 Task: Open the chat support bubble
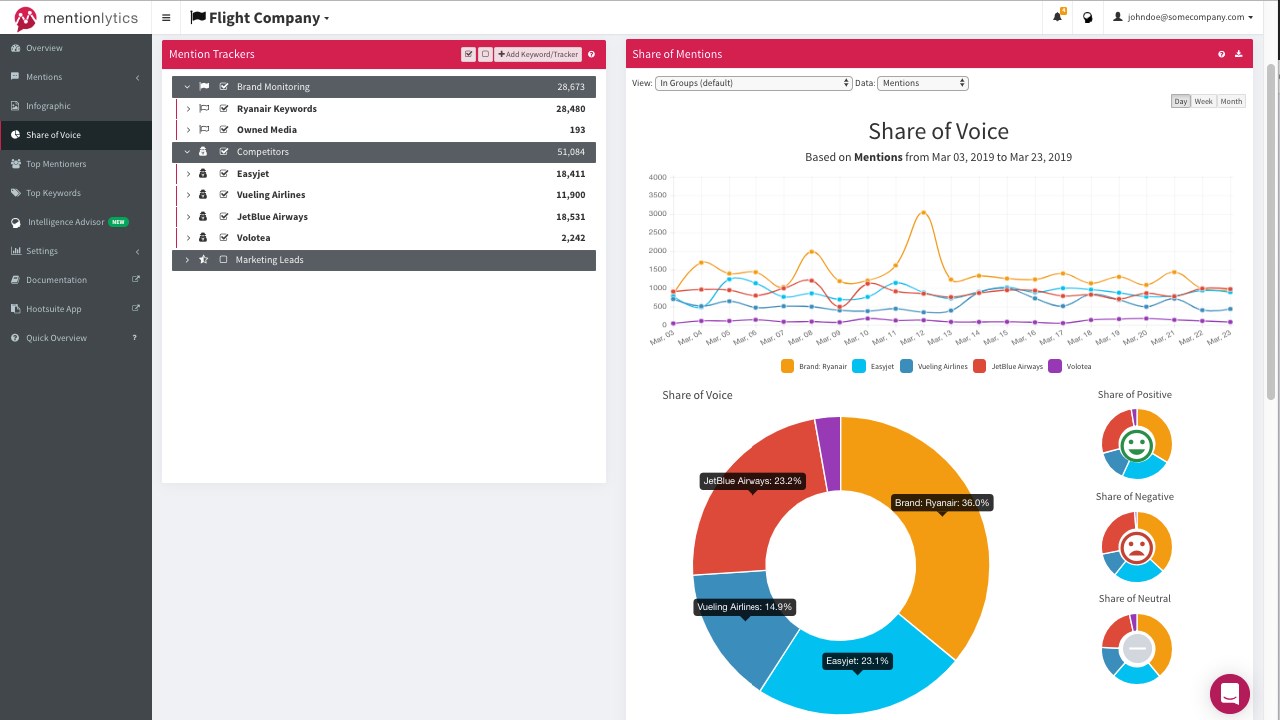1230,694
